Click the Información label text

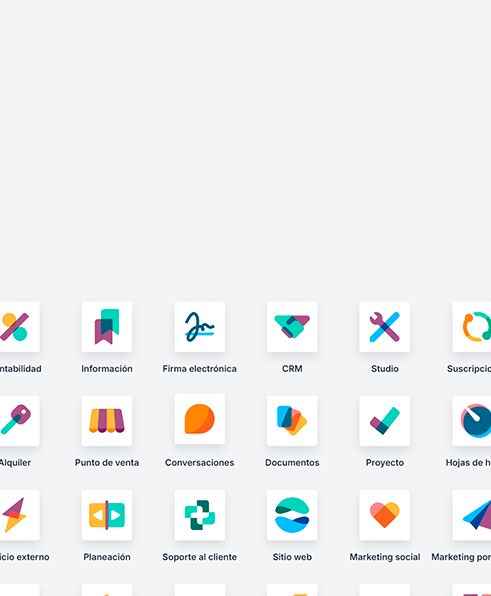click(107, 369)
